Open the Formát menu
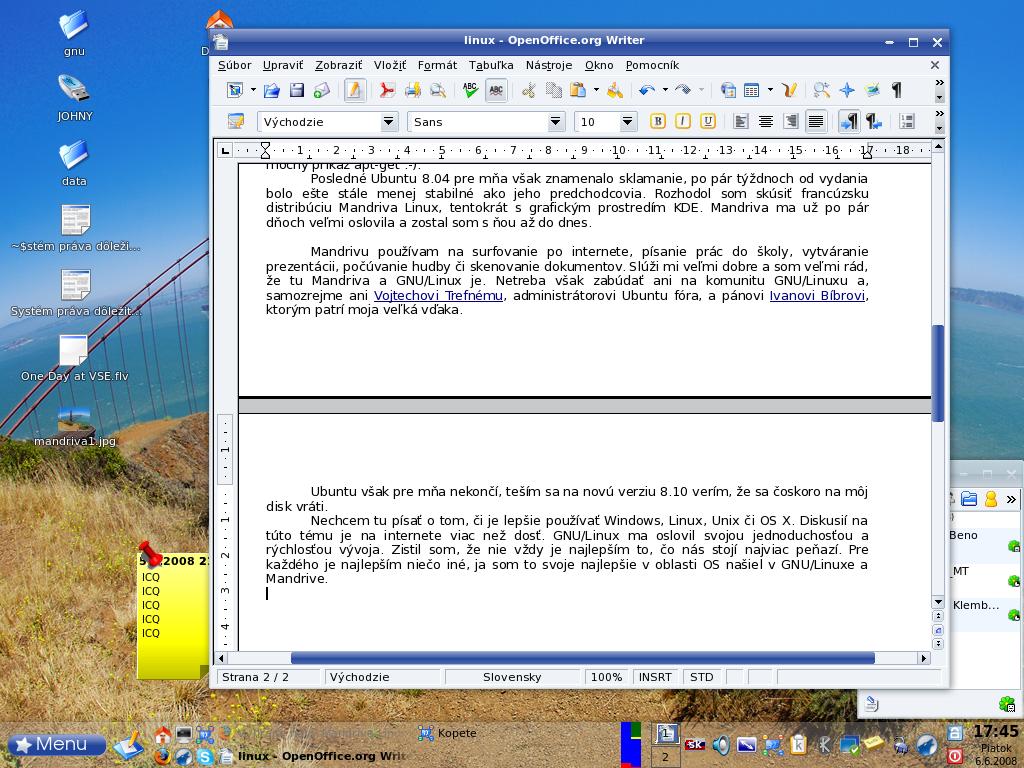The image size is (1024, 768). pyautogui.click(x=437, y=65)
